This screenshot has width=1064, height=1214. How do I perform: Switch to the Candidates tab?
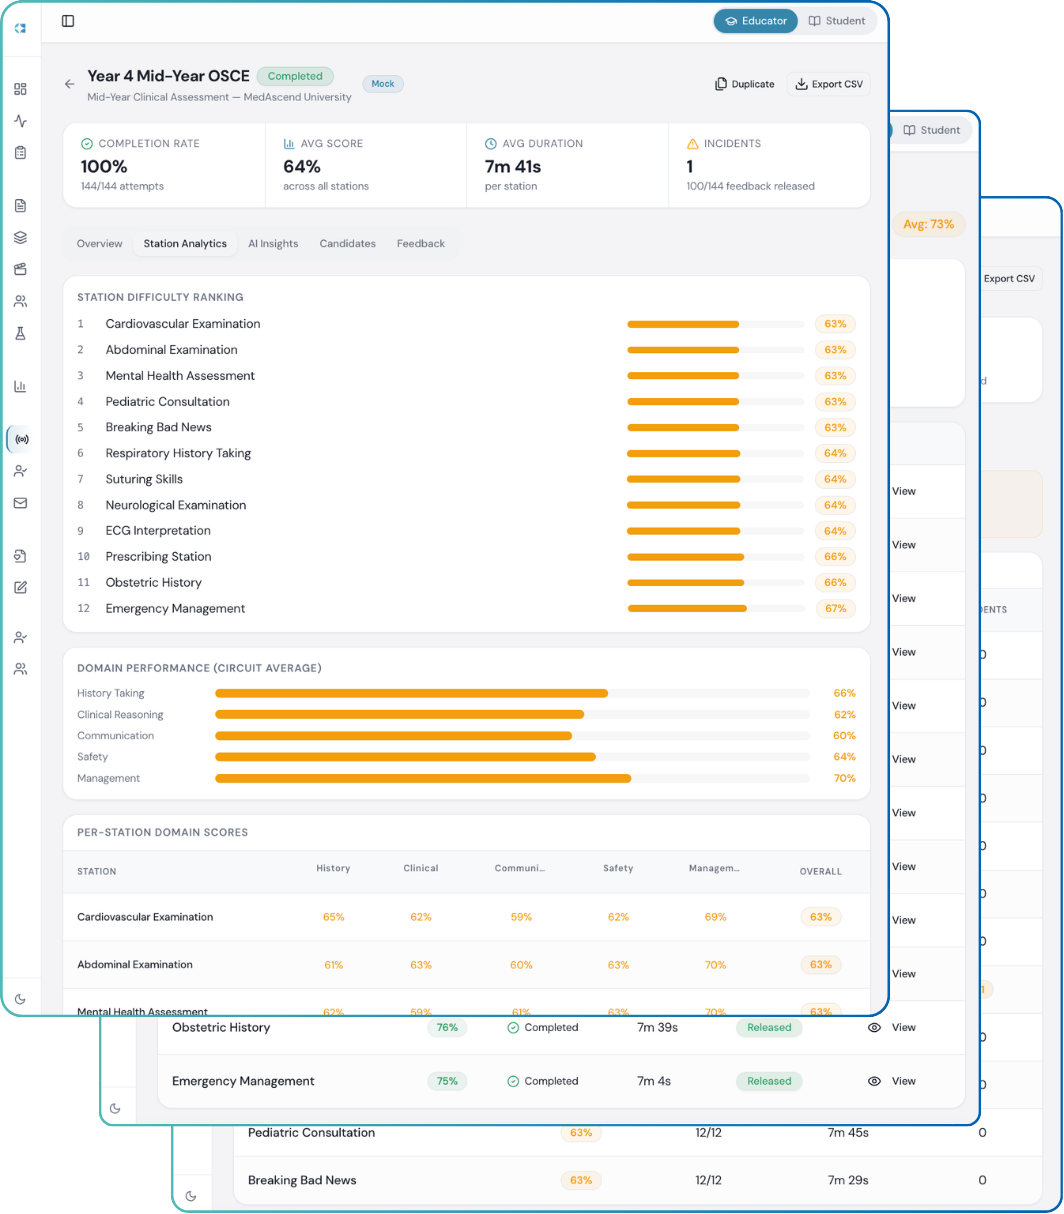(x=348, y=243)
